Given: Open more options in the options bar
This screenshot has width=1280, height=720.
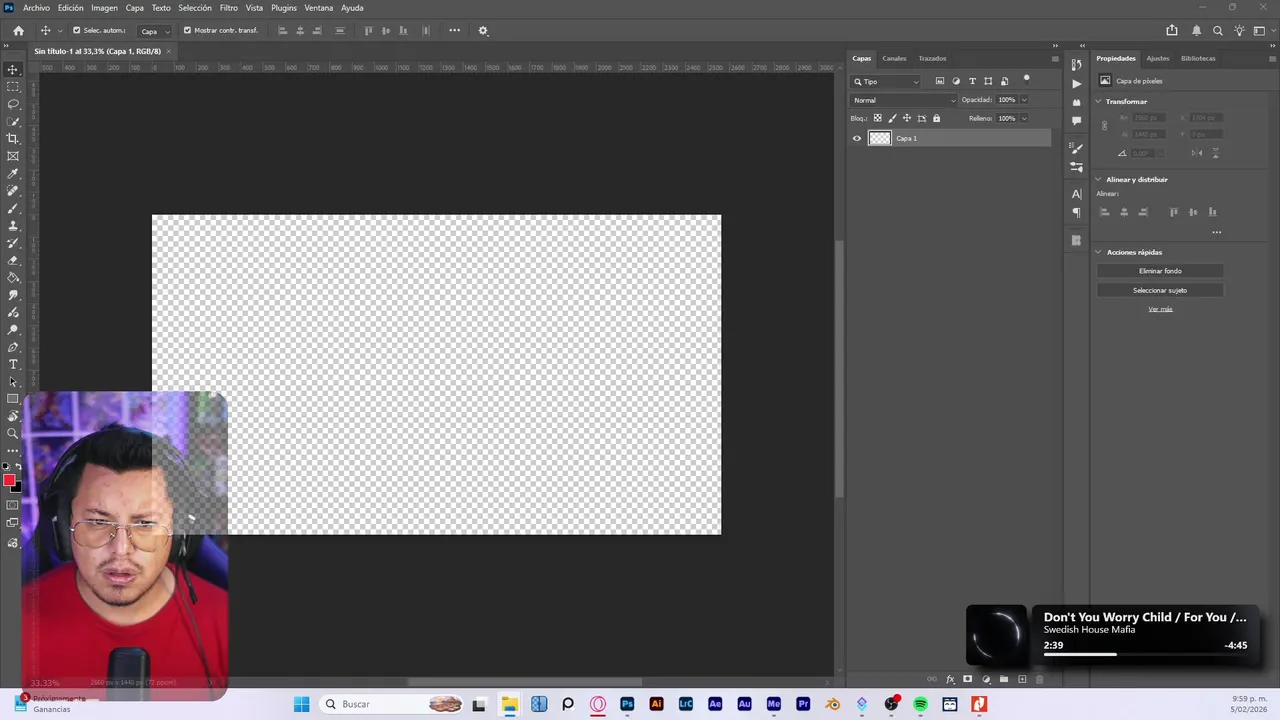Looking at the screenshot, I should click(x=454, y=31).
